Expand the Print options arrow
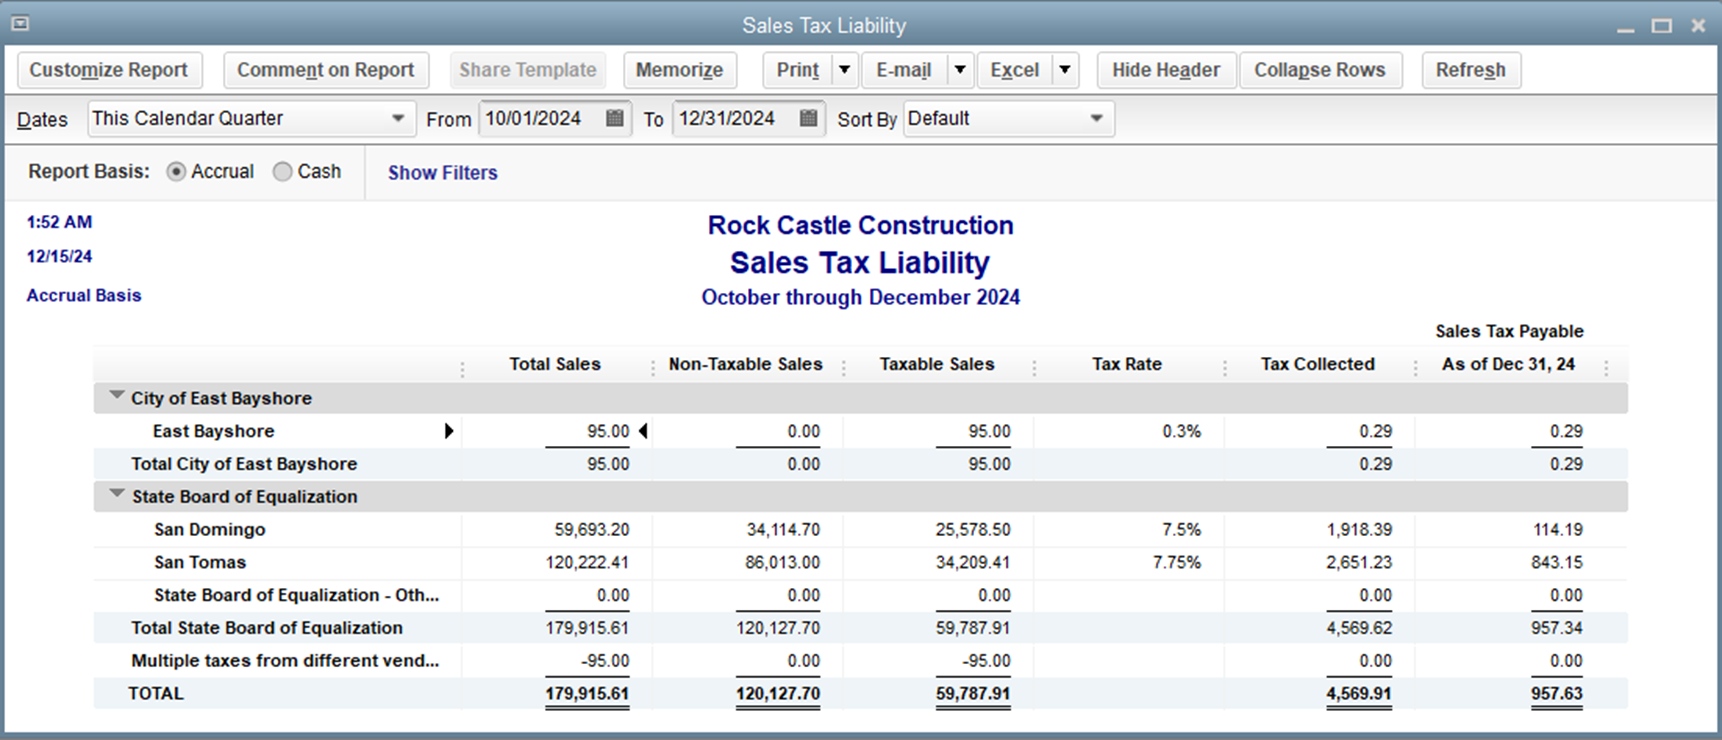The height and width of the screenshot is (740, 1722). tap(845, 70)
